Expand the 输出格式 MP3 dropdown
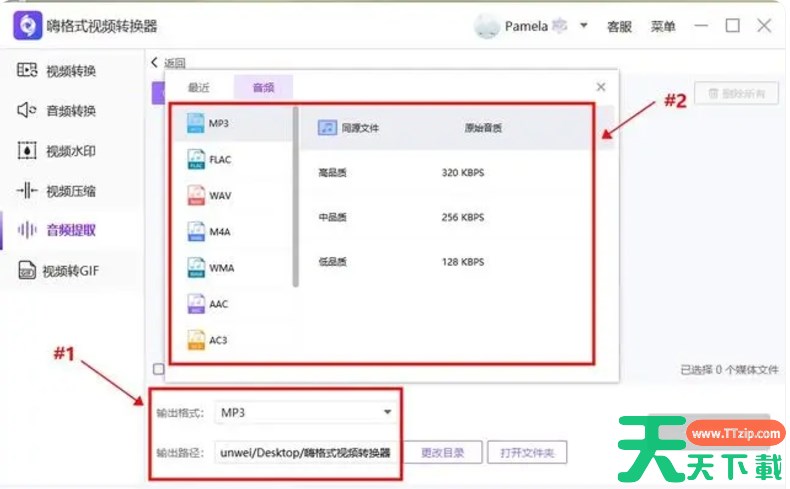 pyautogui.click(x=387, y=412)
